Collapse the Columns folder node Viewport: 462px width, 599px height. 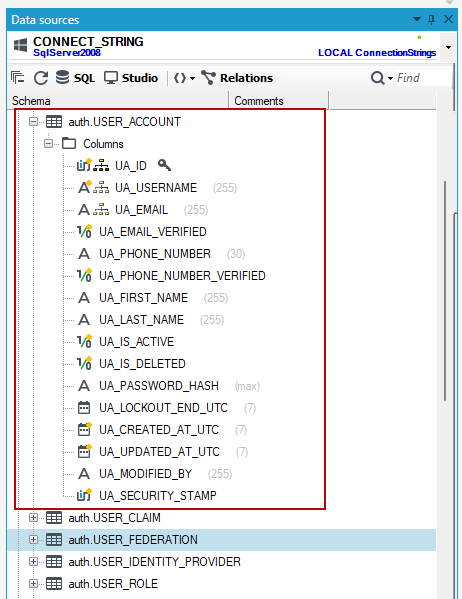click(48, 144)
